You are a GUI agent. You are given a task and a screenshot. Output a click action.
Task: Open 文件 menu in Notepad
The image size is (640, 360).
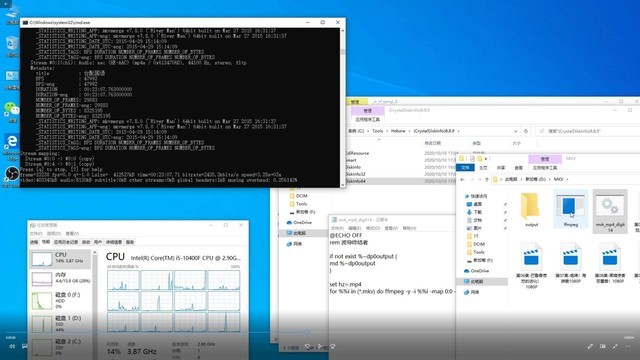(x=337, y=228)
